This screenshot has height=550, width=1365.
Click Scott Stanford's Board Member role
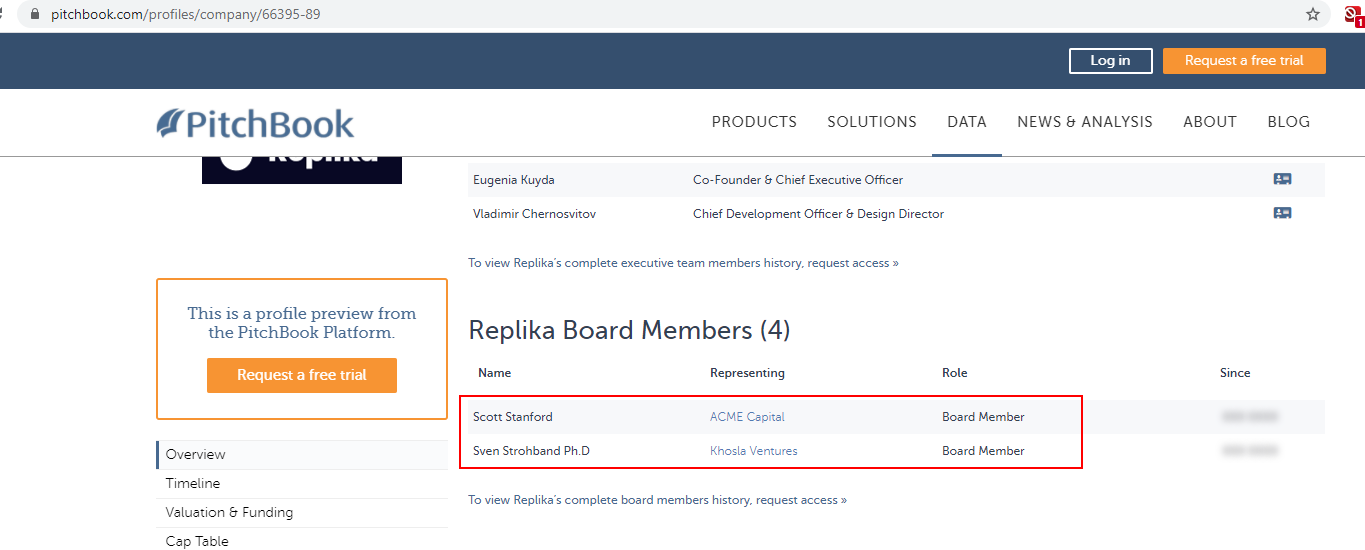point(983,417)
